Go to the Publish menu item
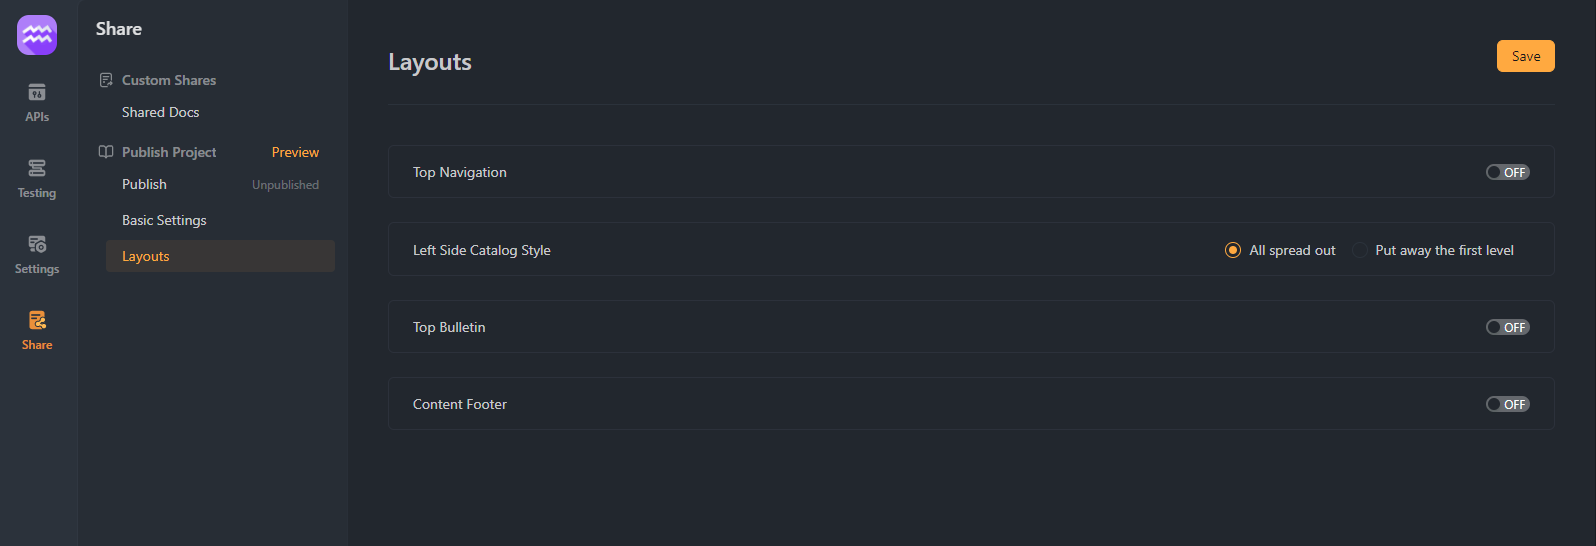 (144, 184)
